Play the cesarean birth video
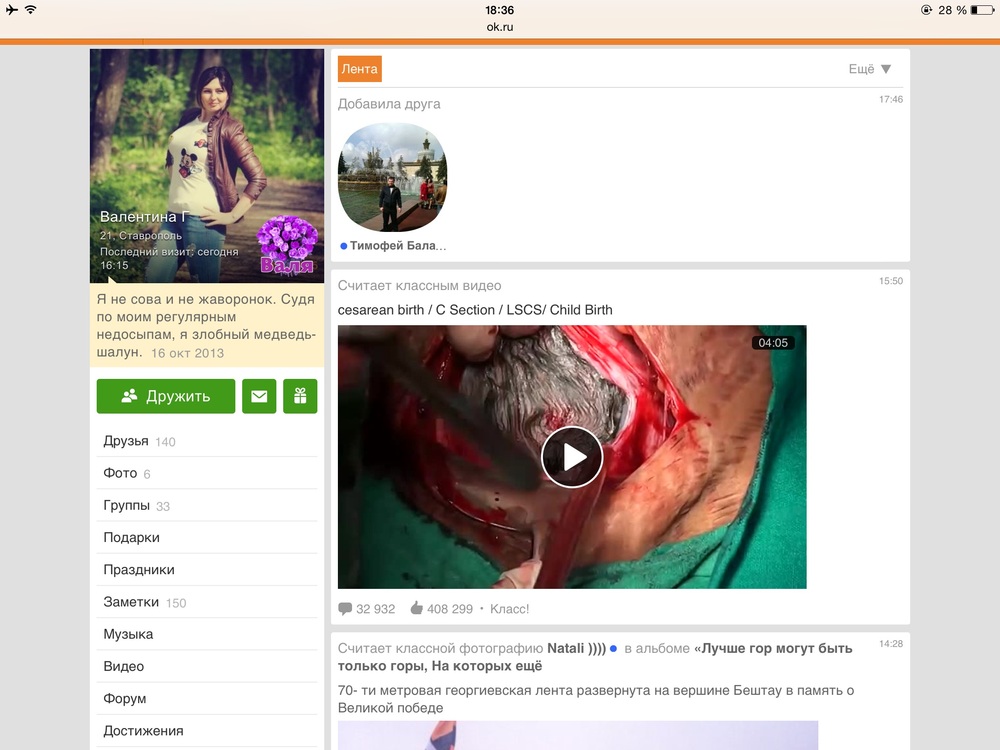The height and width of the screenshot is (750, 1000). pos(572,457)
